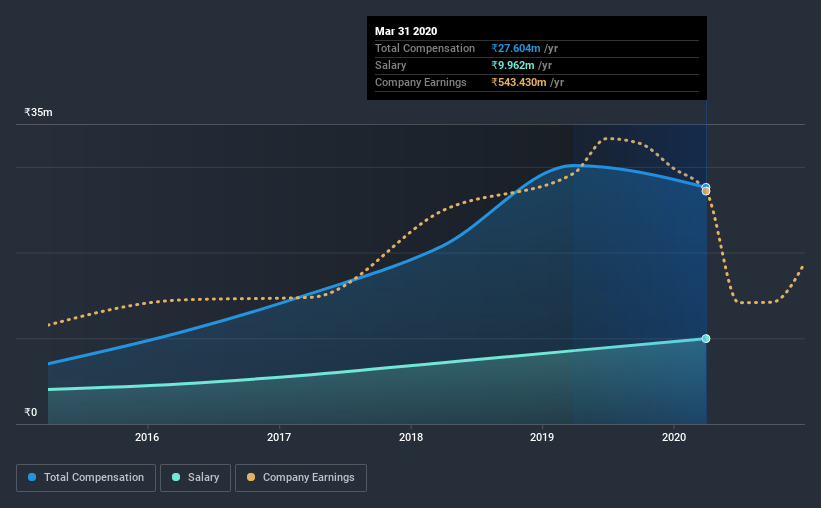The width and height of the screenshot is (821, 508).
Task: Toggle the Total Compensation legend button
Action: (86, 478)
